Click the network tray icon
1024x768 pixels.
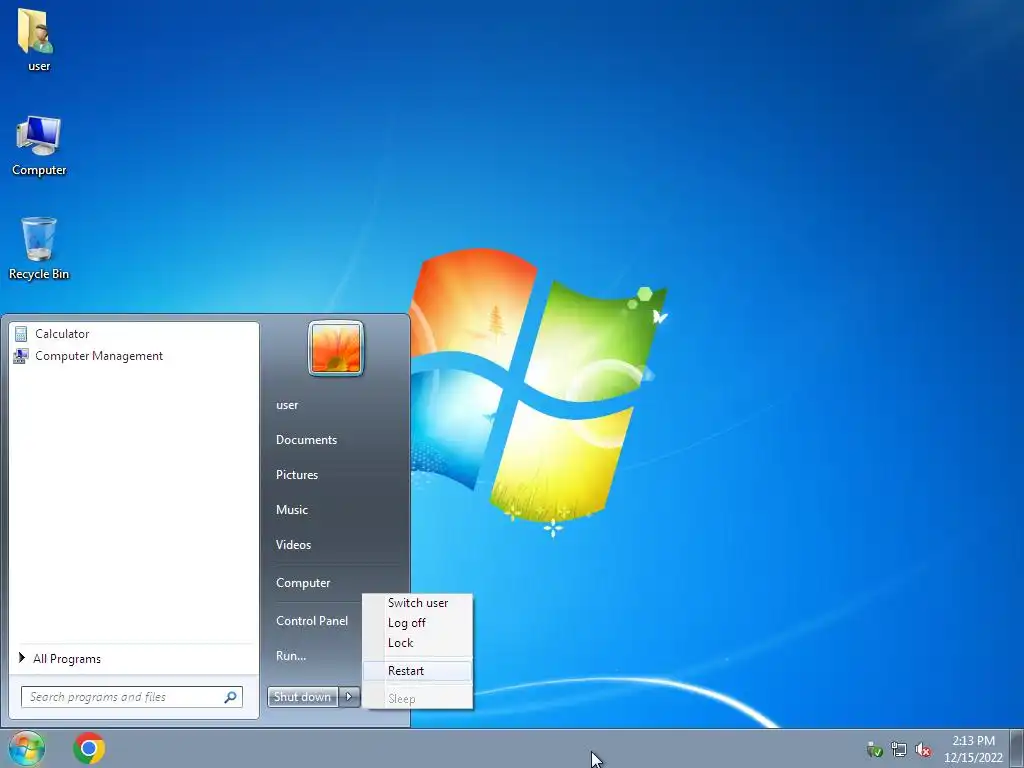899,750
